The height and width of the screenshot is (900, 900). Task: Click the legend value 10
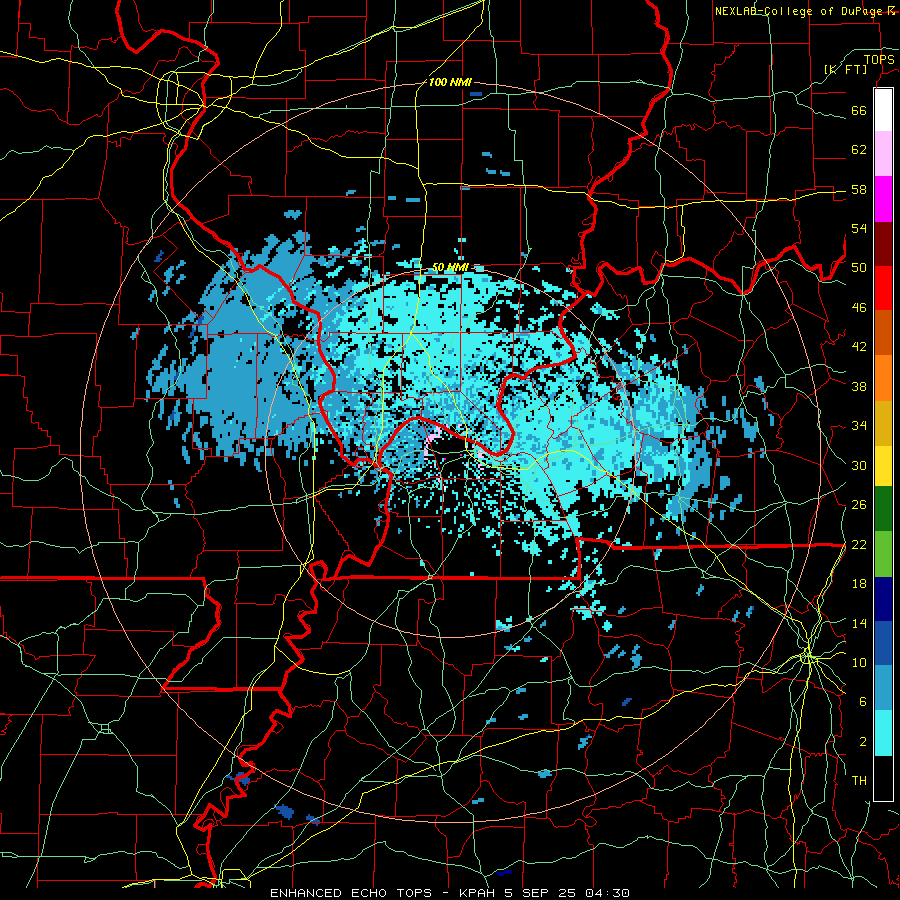(x=859, y=662)
